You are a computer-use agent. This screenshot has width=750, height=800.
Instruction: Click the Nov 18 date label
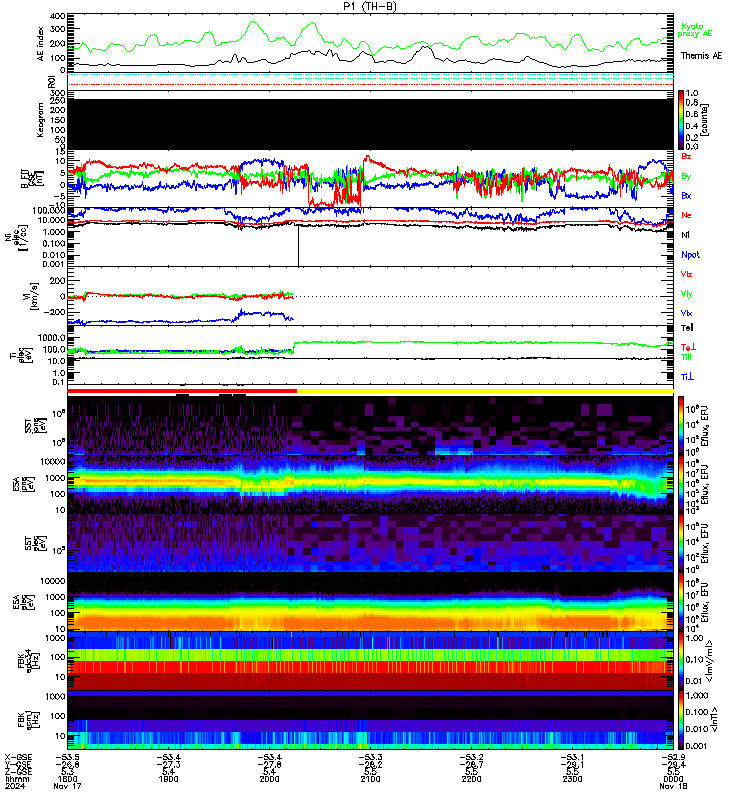(x=673, y=786)
